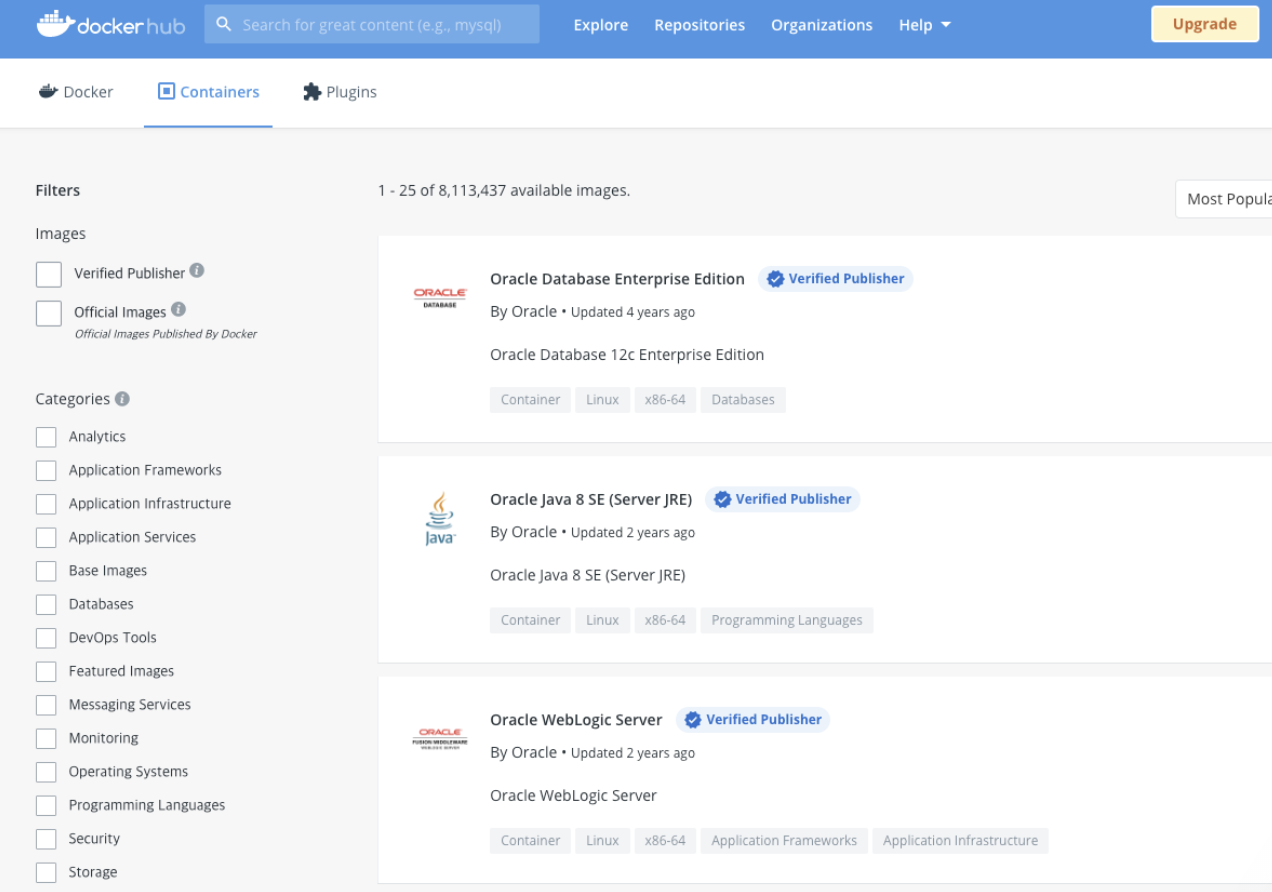Image resolution: width=1272 pixels, height=892 pixels.
Task: Check the Base Images category
Action: tap(46, 571)
